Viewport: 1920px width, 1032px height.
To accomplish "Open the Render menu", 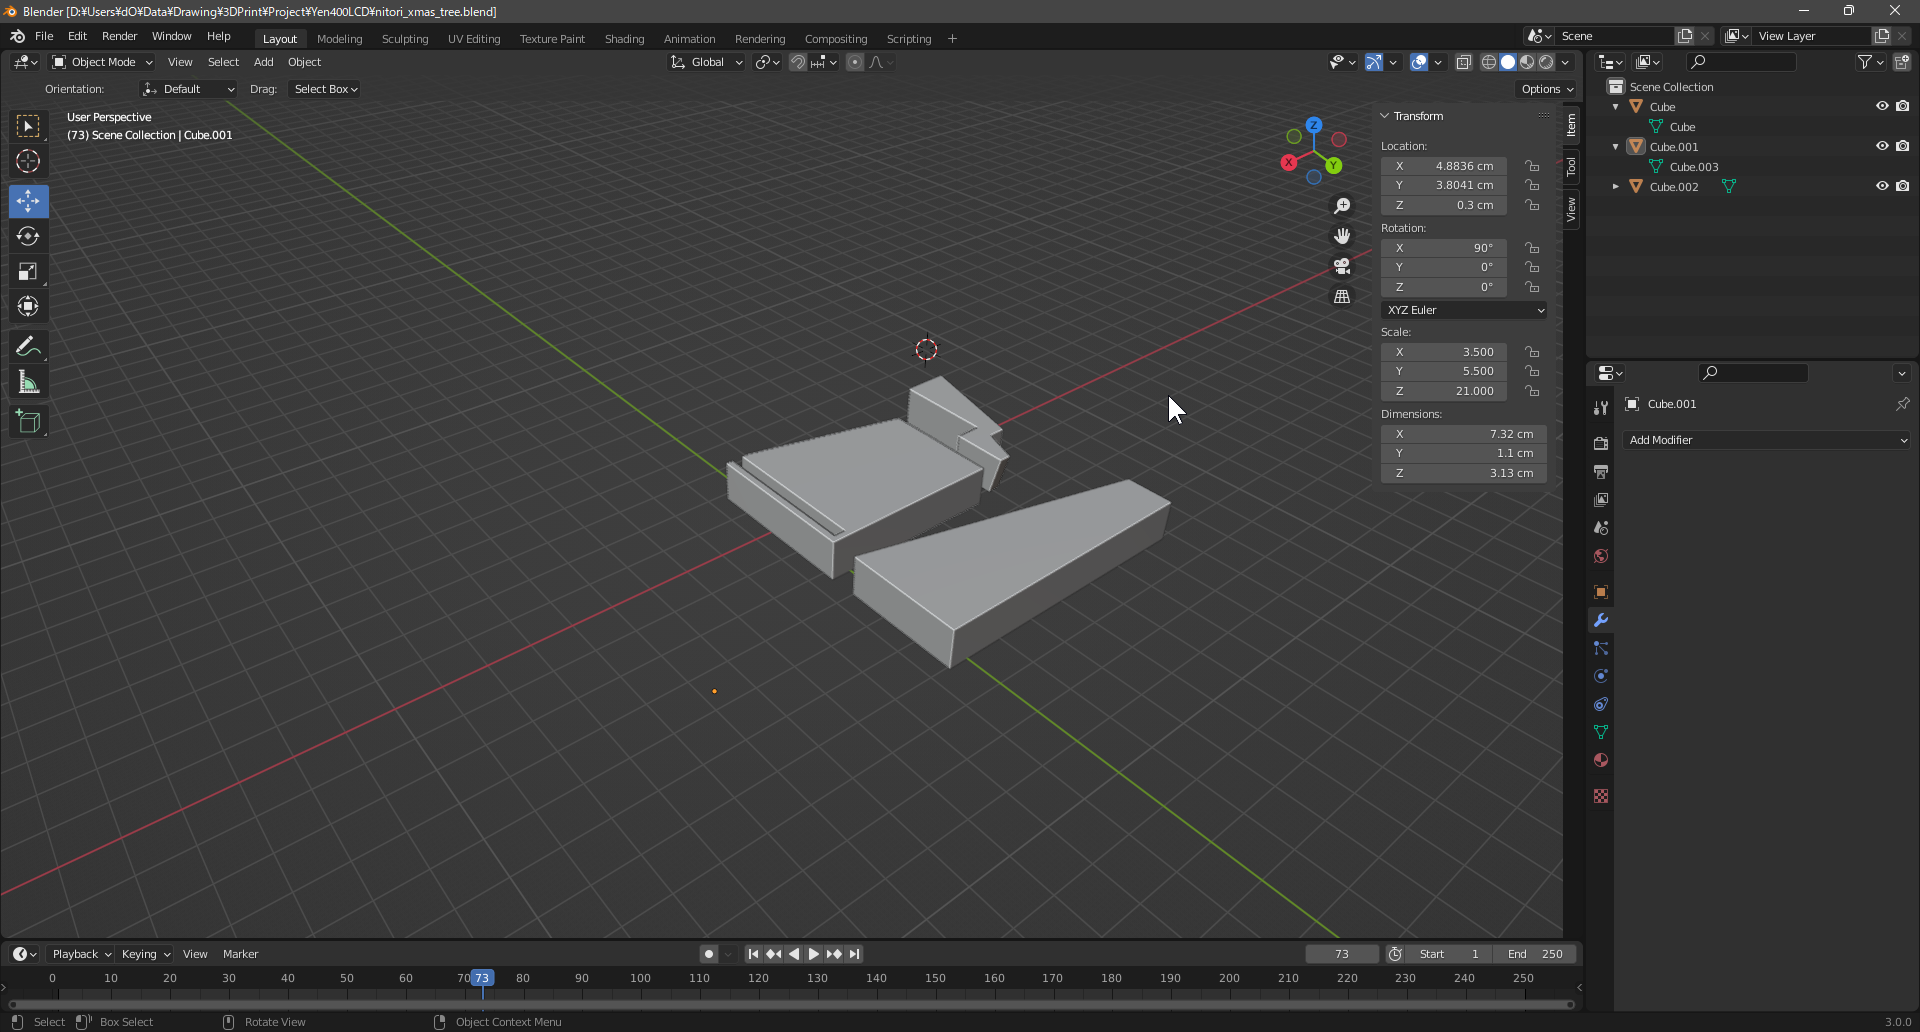I will [119, 36].
